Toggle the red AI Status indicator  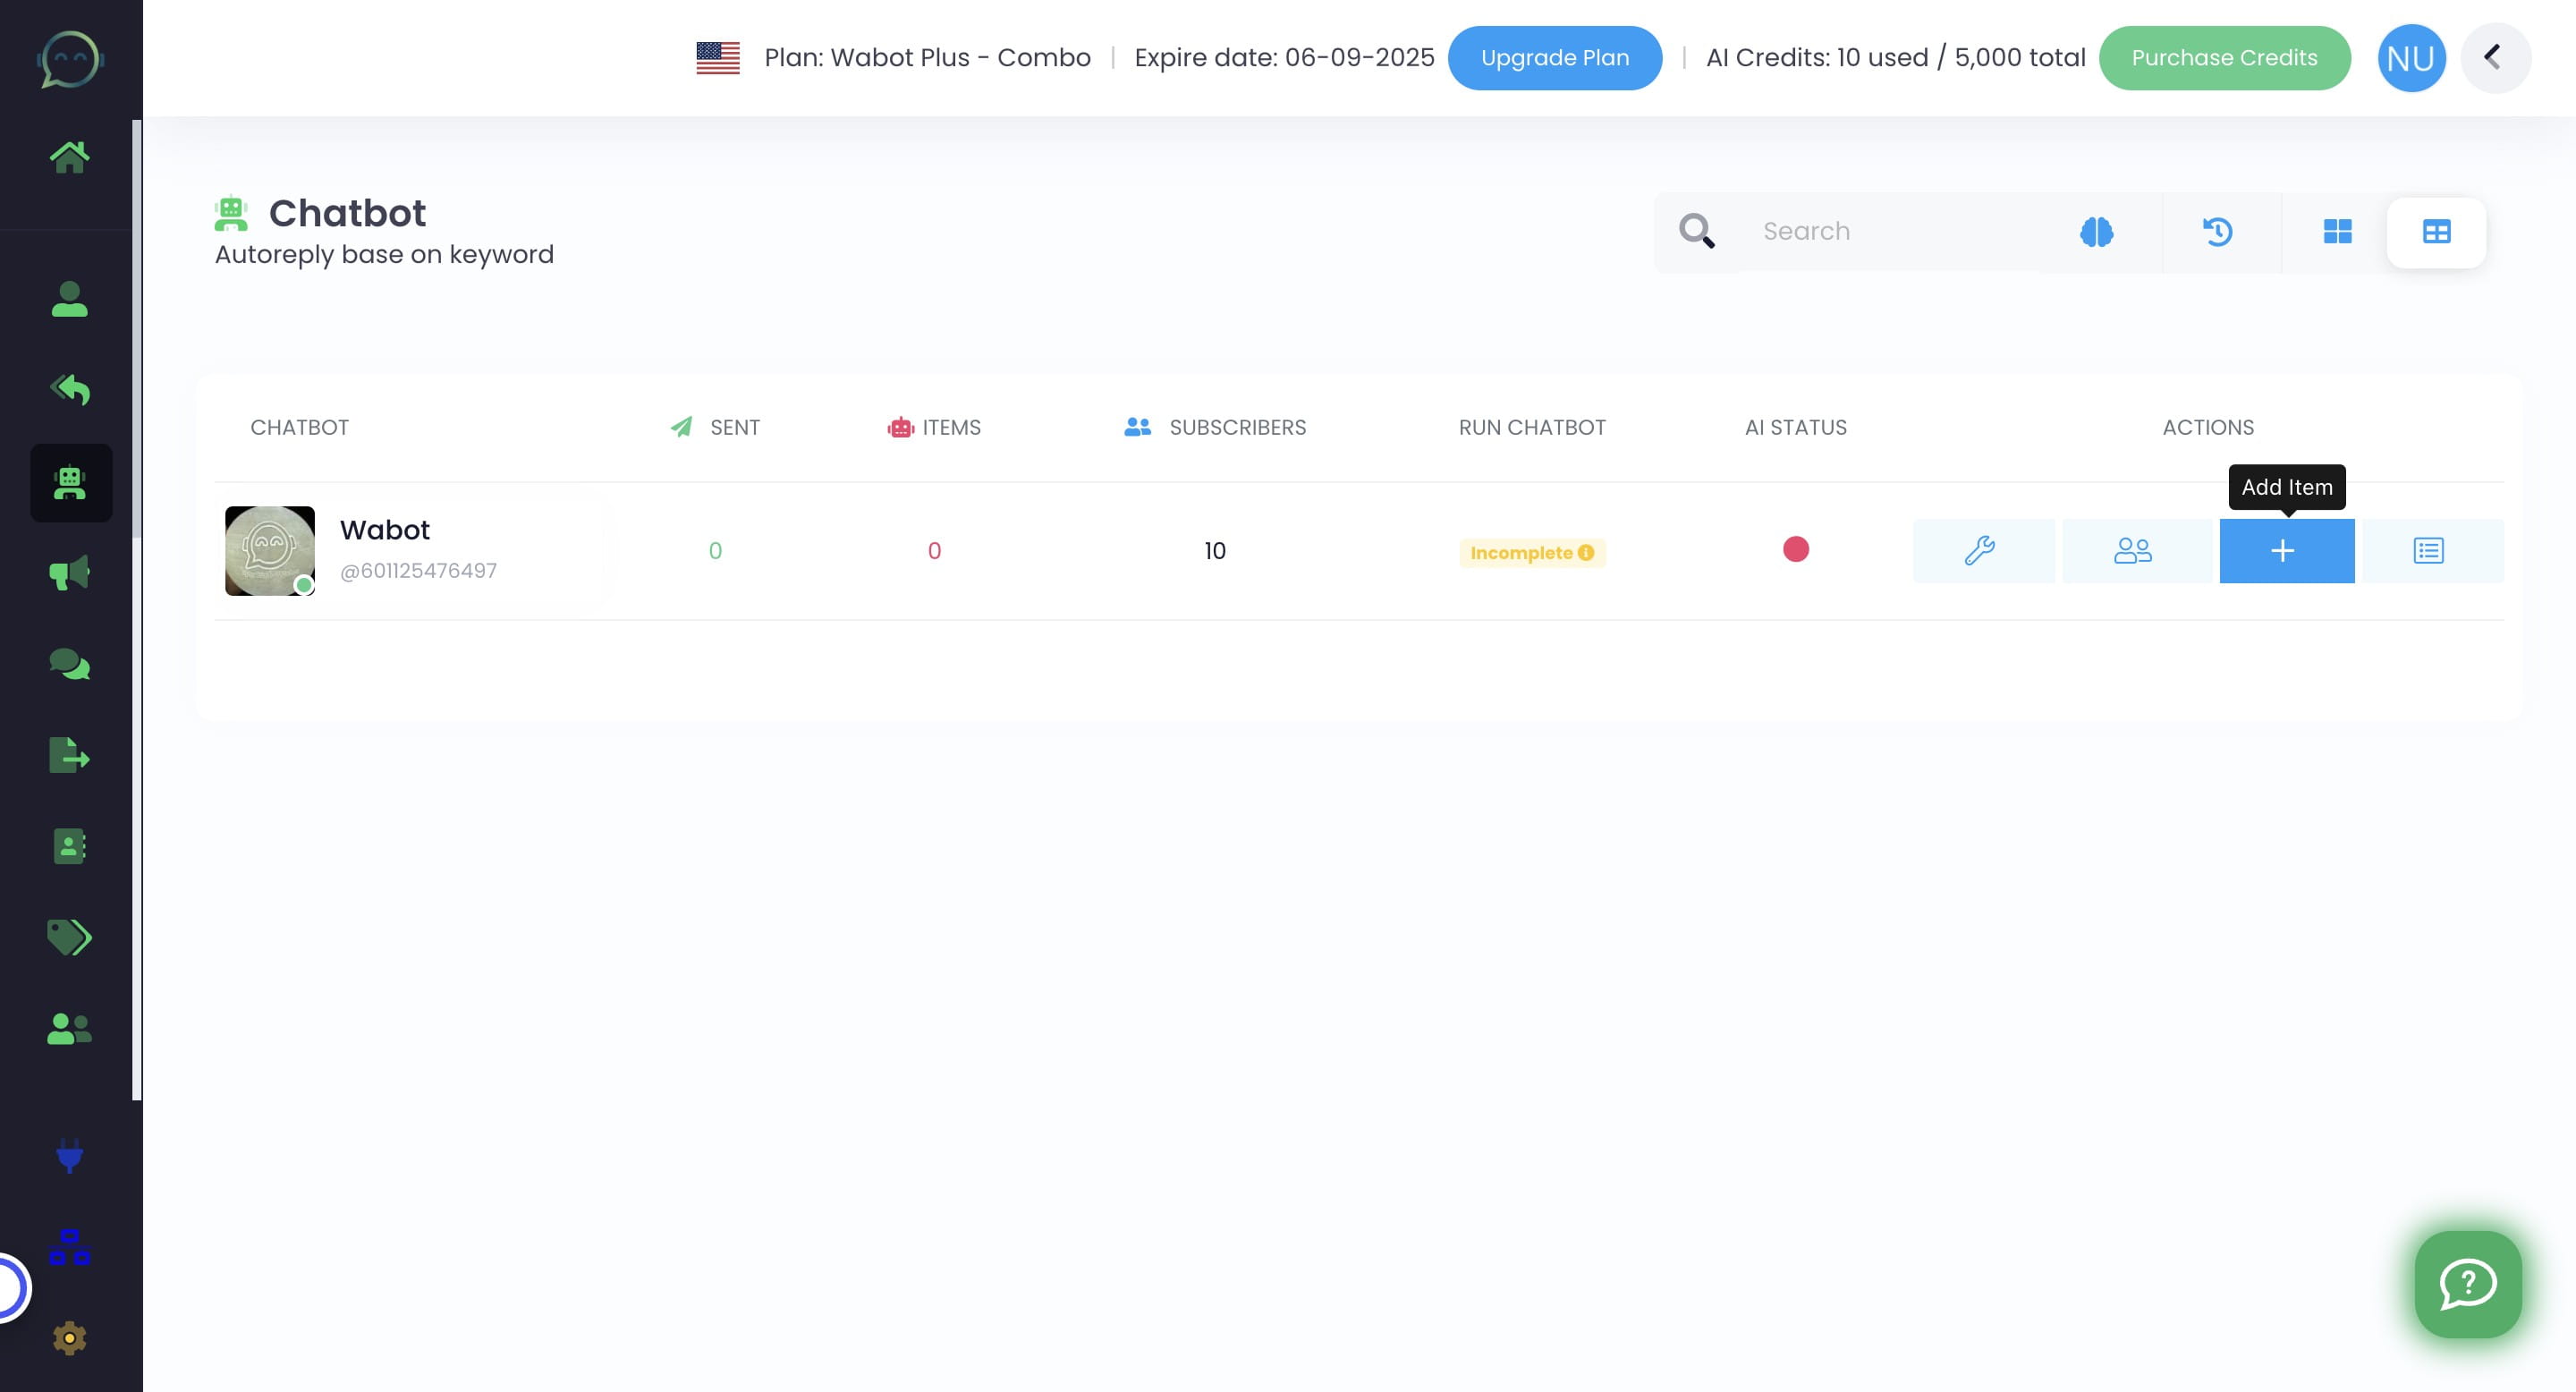(x=1795, y=549)
